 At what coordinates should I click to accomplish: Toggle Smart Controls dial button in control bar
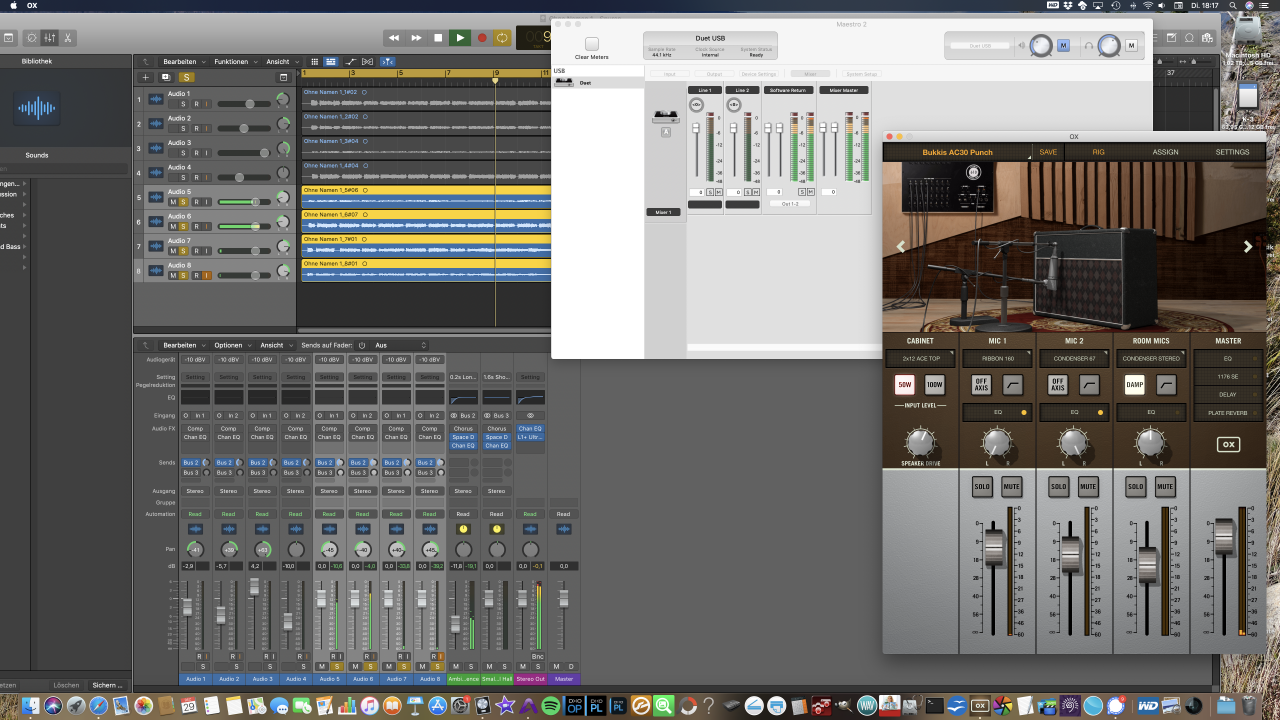coord(32,38)
